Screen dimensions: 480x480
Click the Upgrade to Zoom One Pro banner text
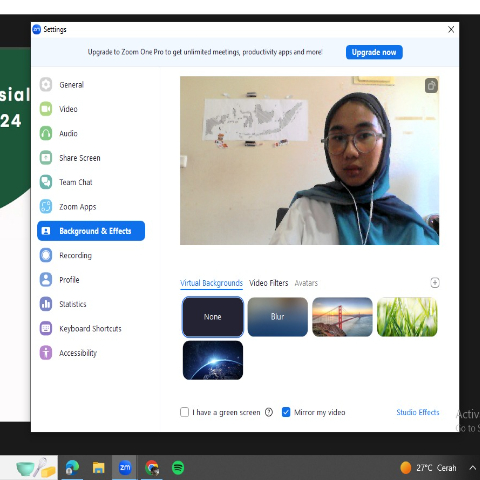205,52
